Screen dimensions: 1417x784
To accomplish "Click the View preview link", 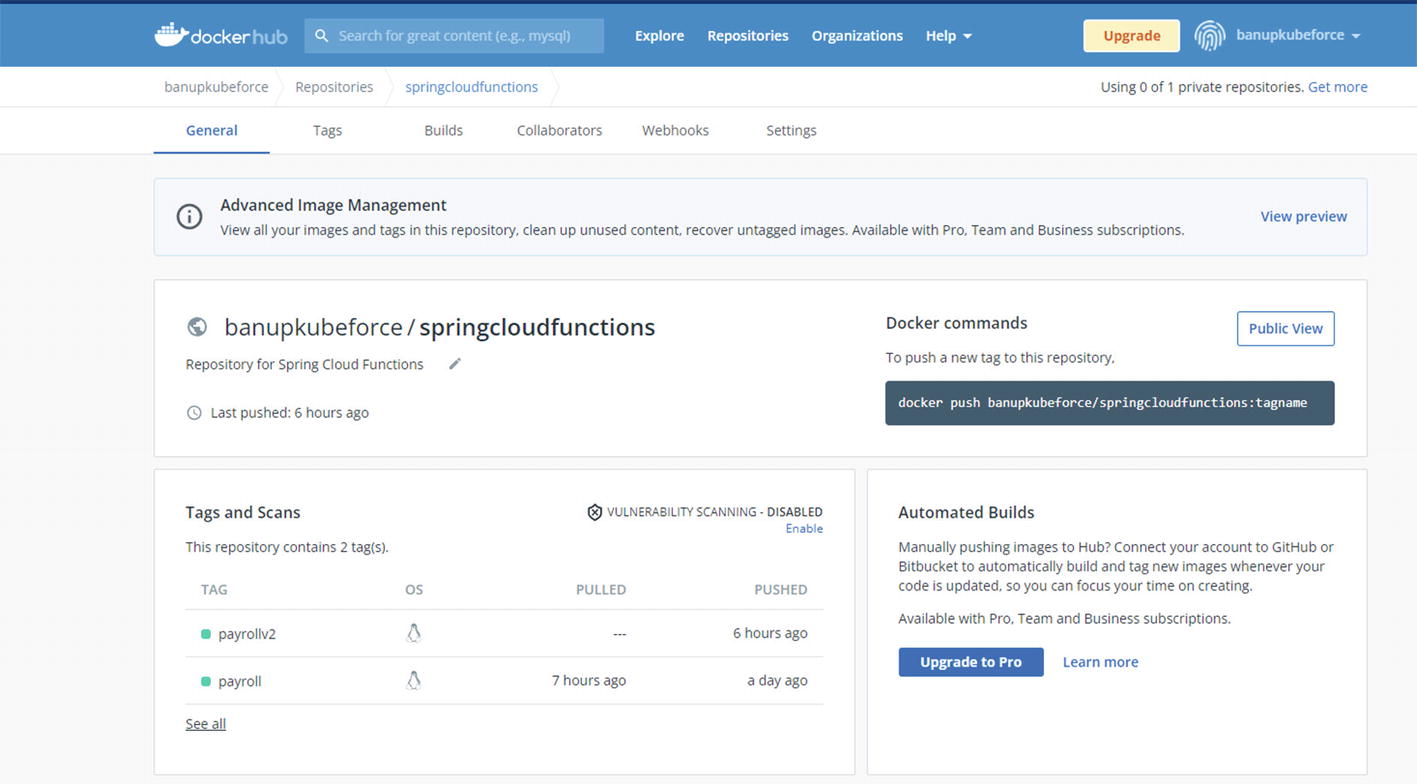I will [x=1303, y=216].
